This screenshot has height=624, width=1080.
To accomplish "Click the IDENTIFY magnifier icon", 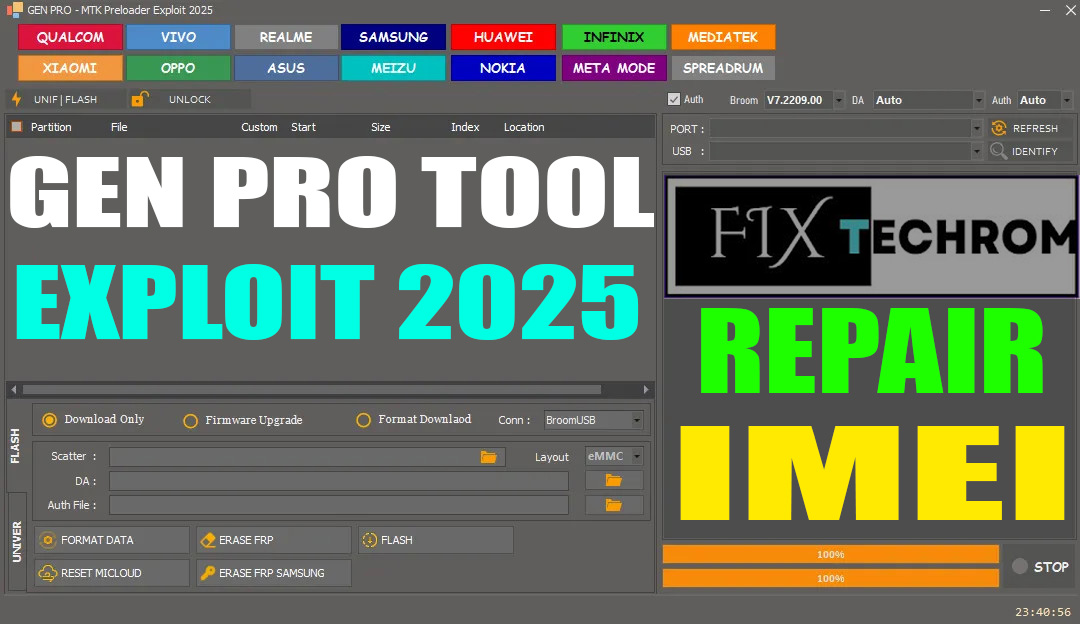I will 999,151.
